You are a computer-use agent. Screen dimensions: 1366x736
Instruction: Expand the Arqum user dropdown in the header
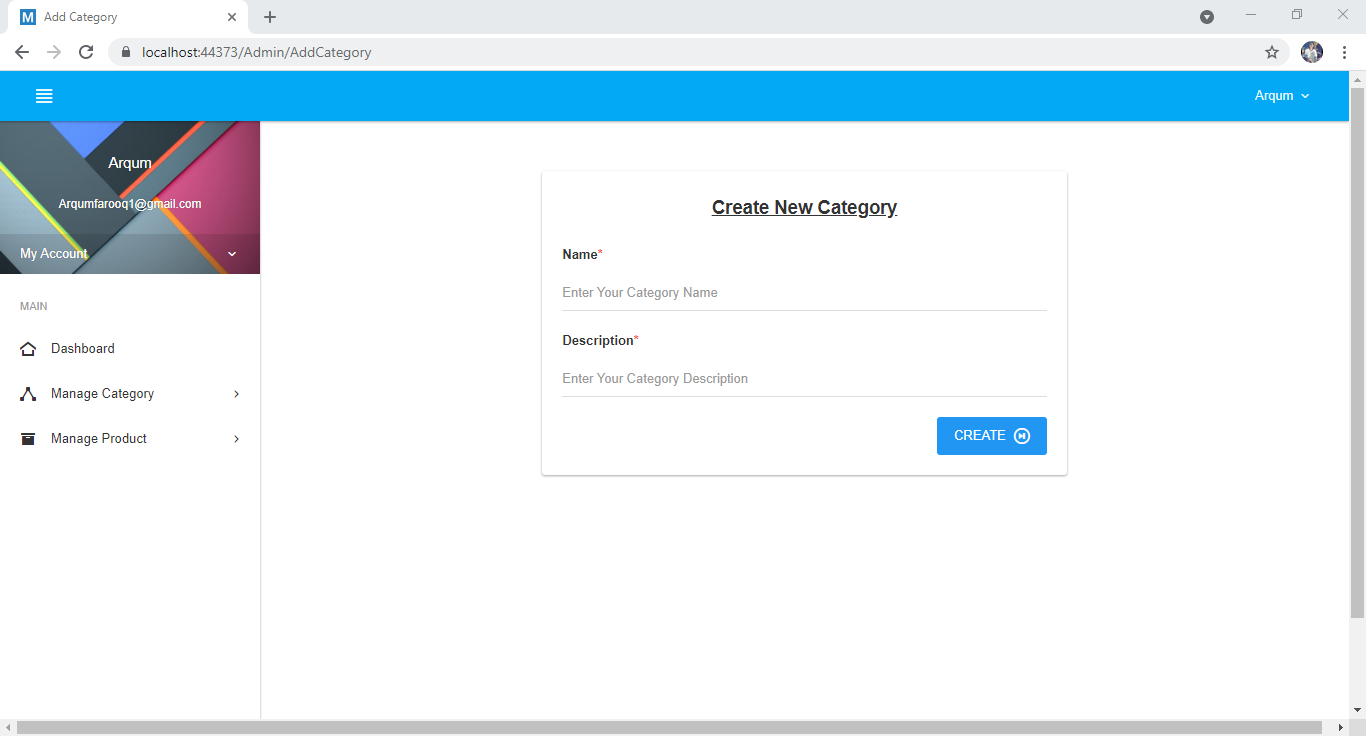tap(1282, 96)
